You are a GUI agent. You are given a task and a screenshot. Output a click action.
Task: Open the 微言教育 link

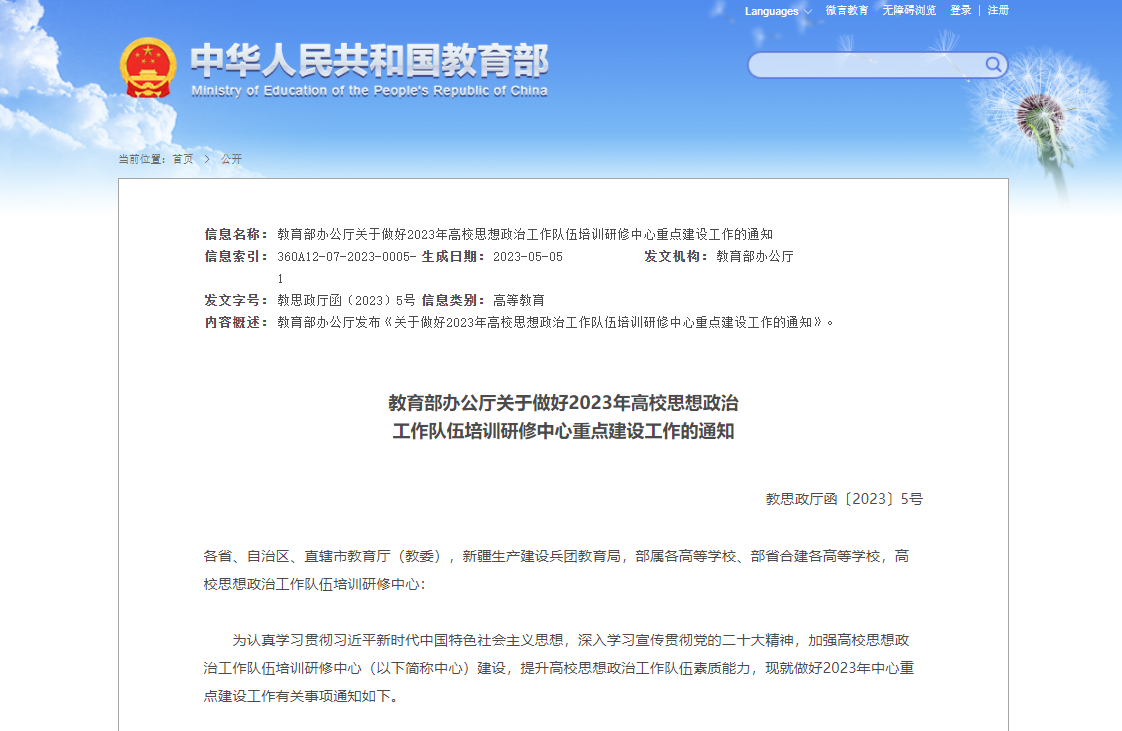(846, 11)
